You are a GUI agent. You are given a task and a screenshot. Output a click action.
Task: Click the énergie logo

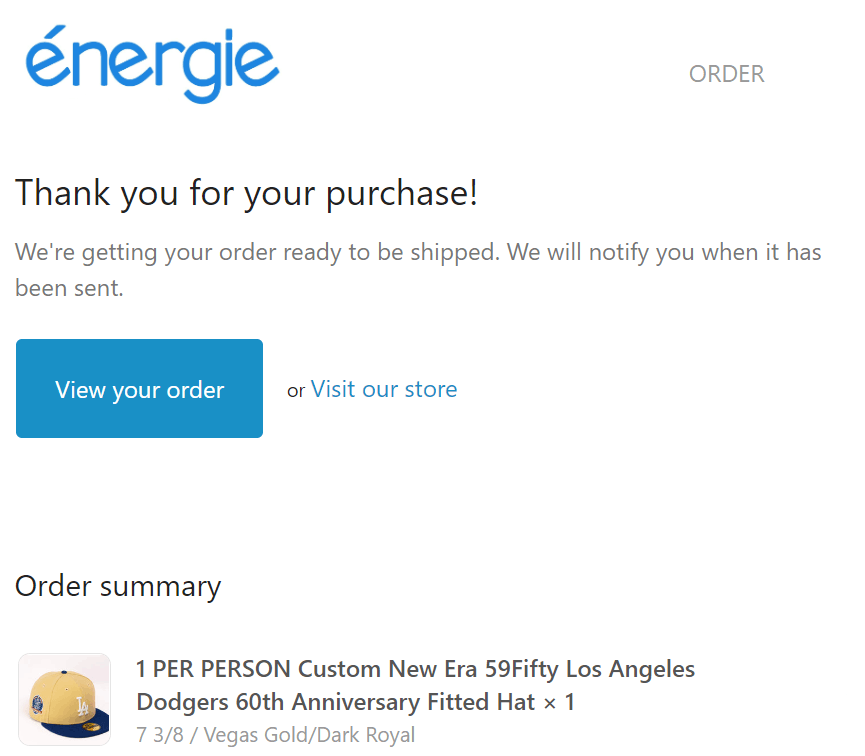[x=152, y=64]
